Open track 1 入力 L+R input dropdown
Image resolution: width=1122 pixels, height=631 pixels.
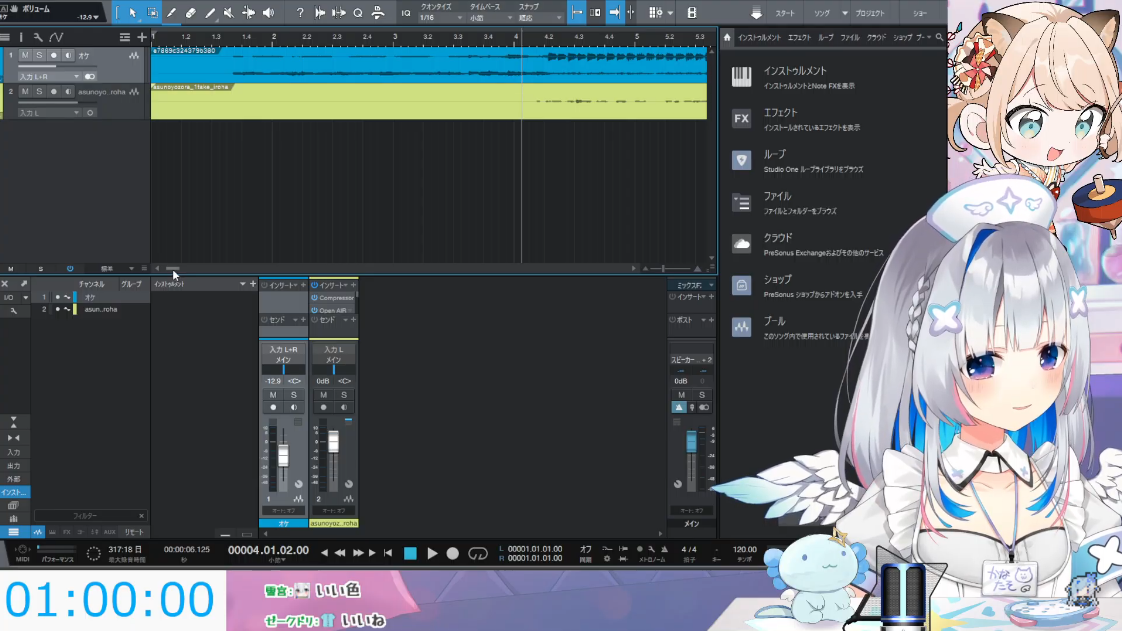[x=49, y=77]
